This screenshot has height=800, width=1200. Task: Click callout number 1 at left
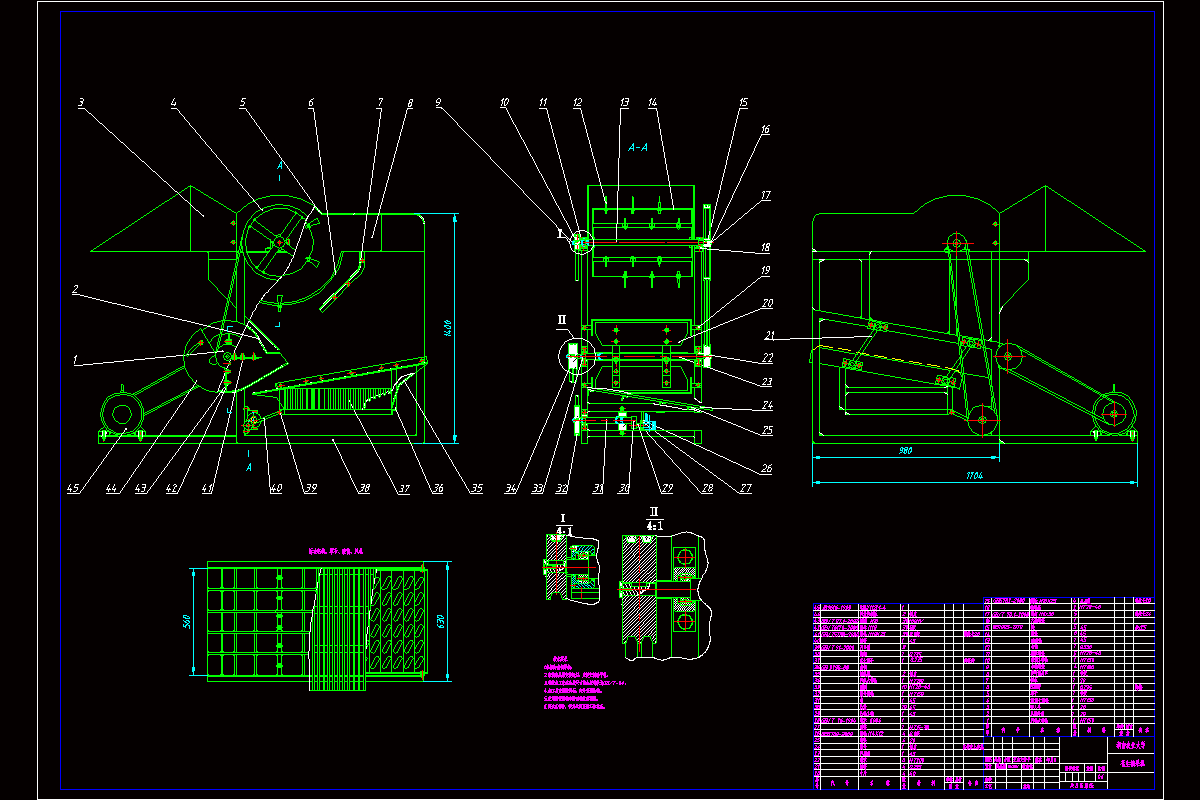coord(75,359)
